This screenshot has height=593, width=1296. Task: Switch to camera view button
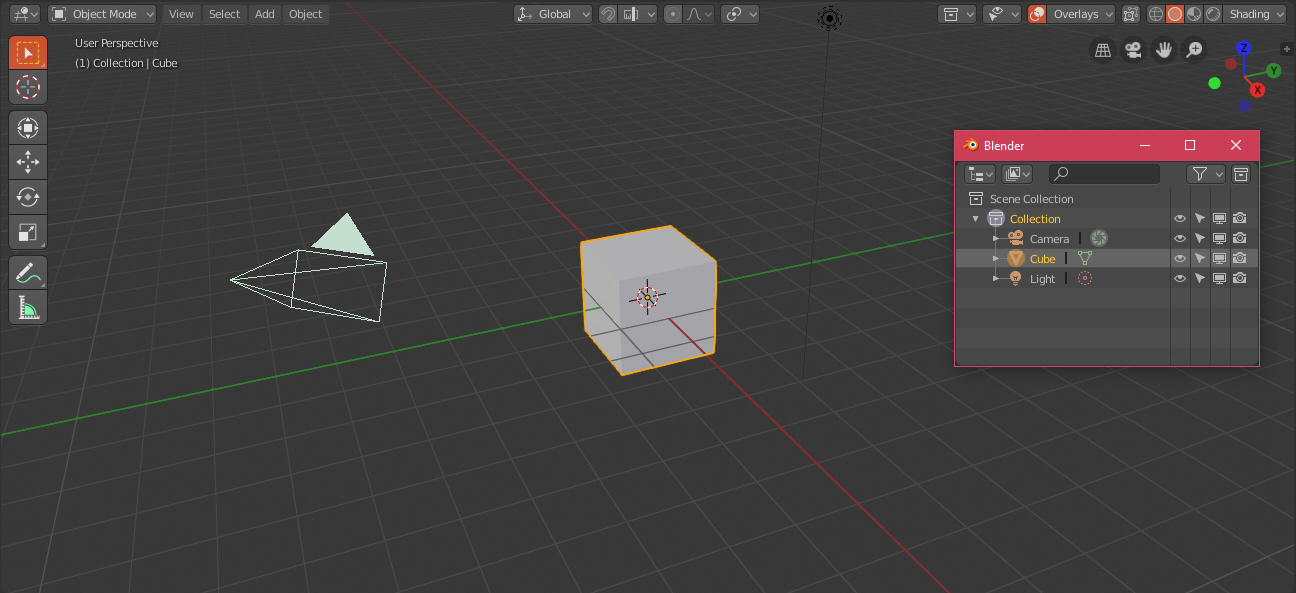(1133, 50)
